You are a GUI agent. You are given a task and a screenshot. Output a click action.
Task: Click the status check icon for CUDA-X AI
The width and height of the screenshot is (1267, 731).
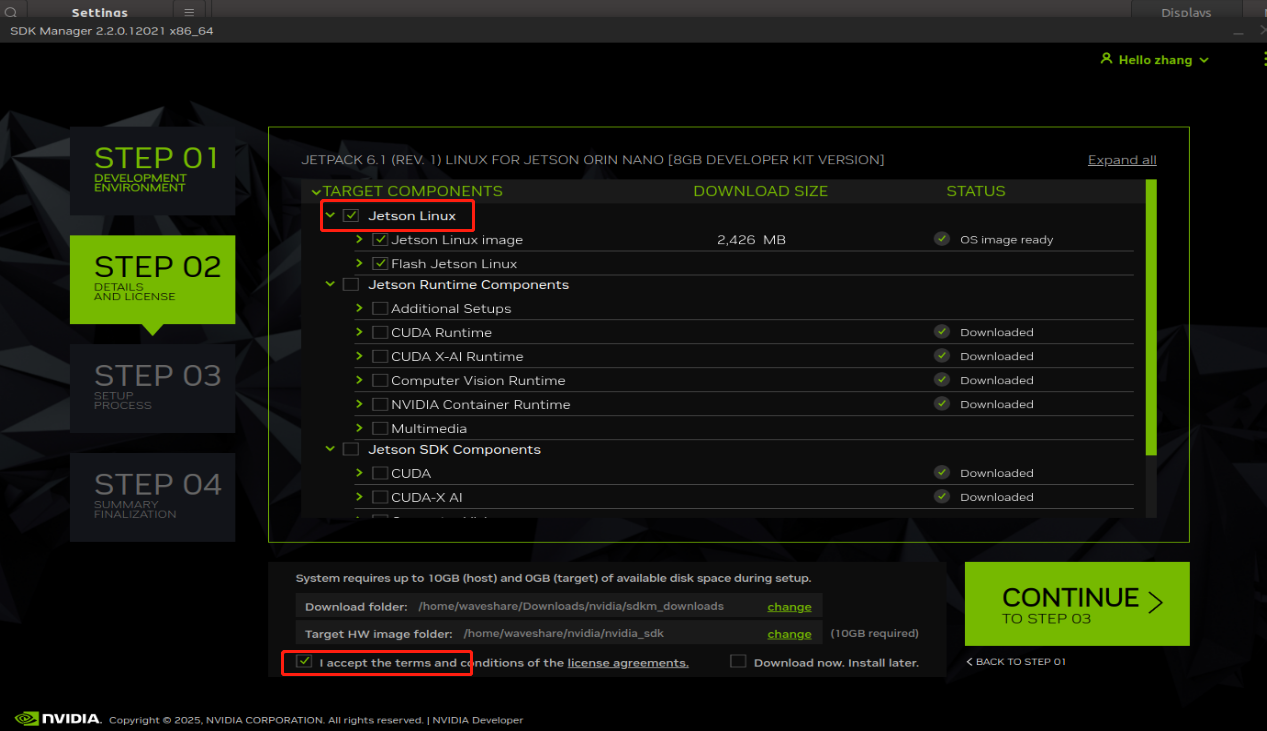942,497
